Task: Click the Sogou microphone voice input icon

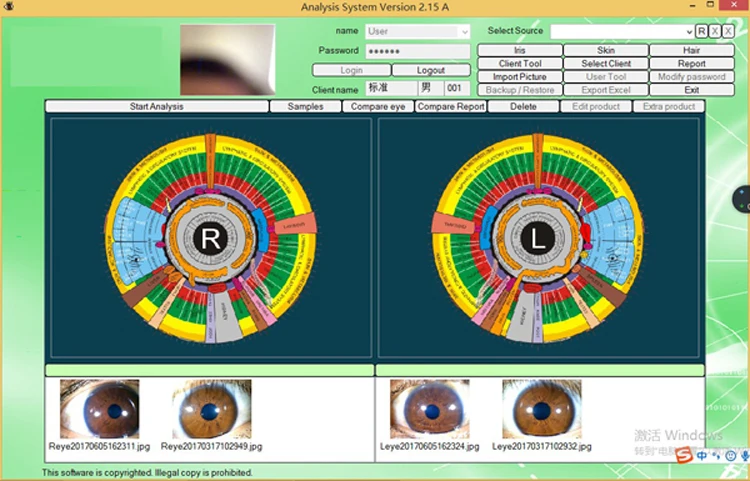Action: (745, 456)
